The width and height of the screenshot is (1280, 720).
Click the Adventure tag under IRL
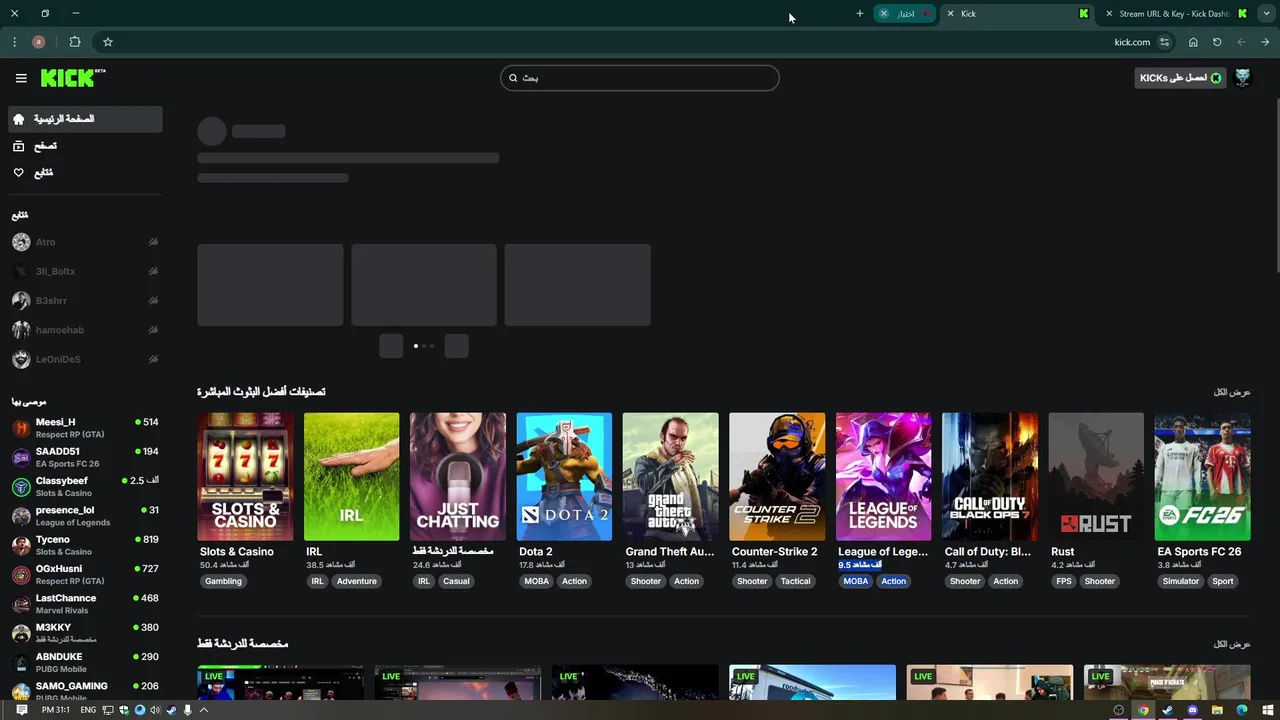point(357,581)
